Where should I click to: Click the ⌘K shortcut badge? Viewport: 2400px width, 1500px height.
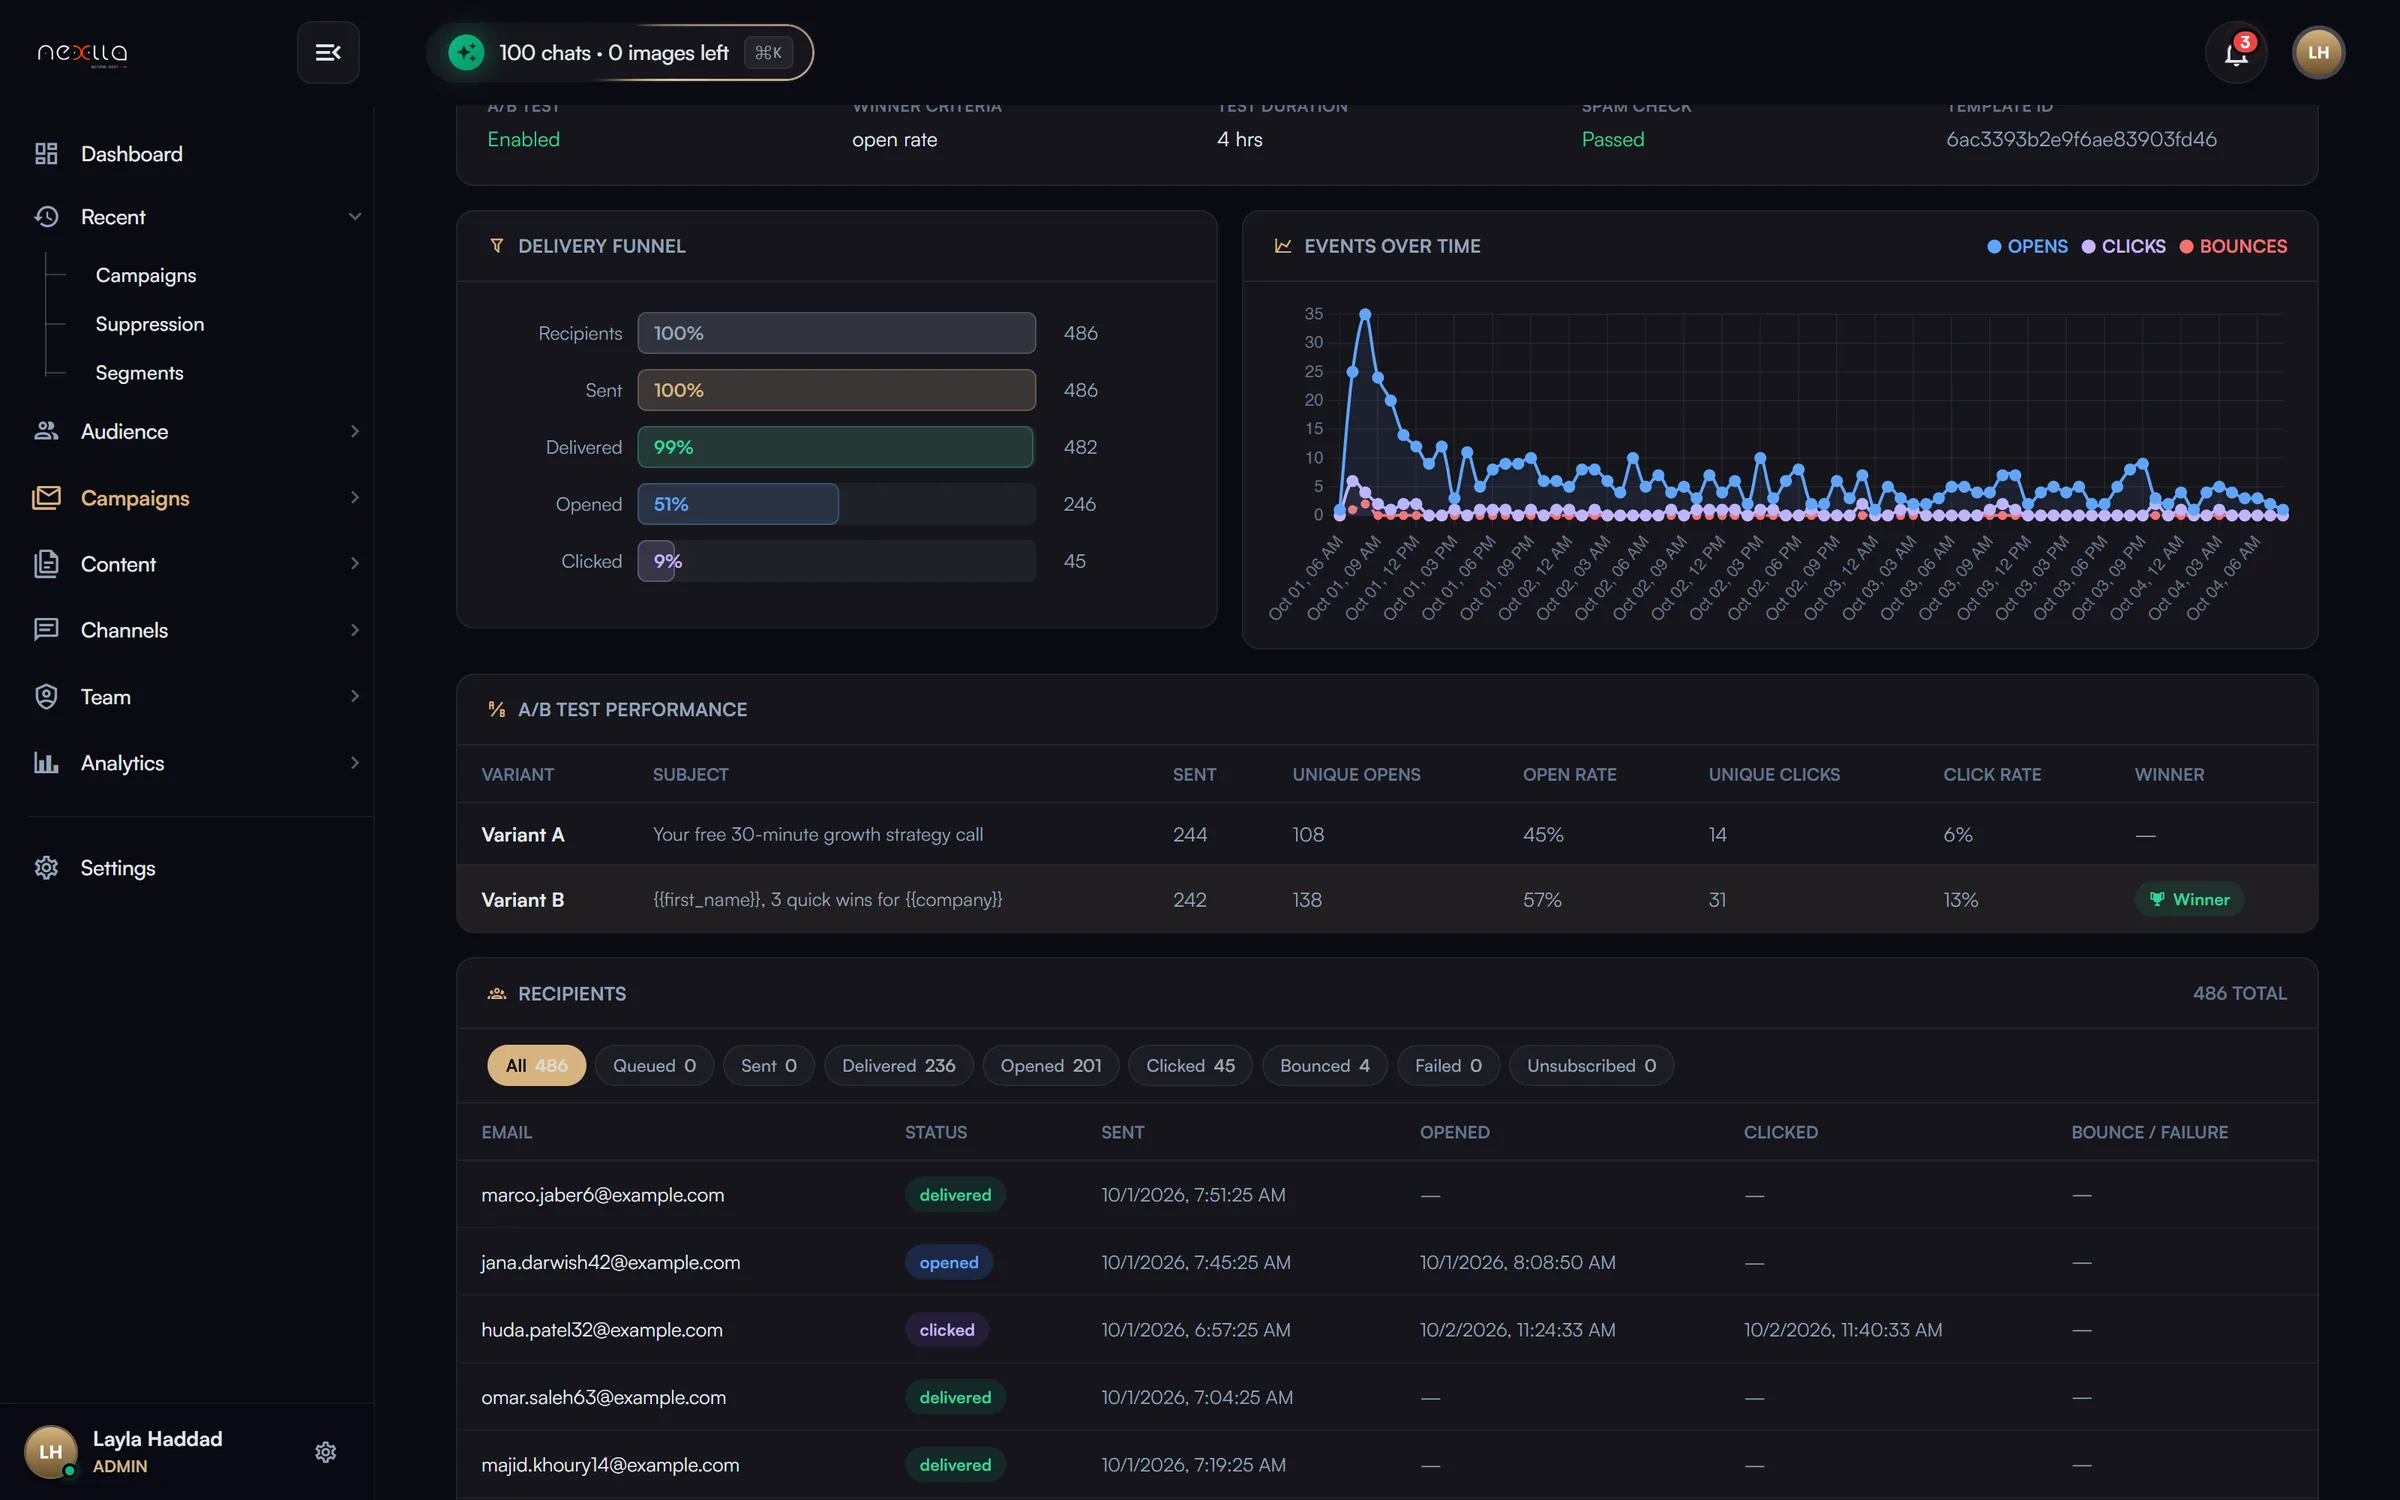click(768, 52)
